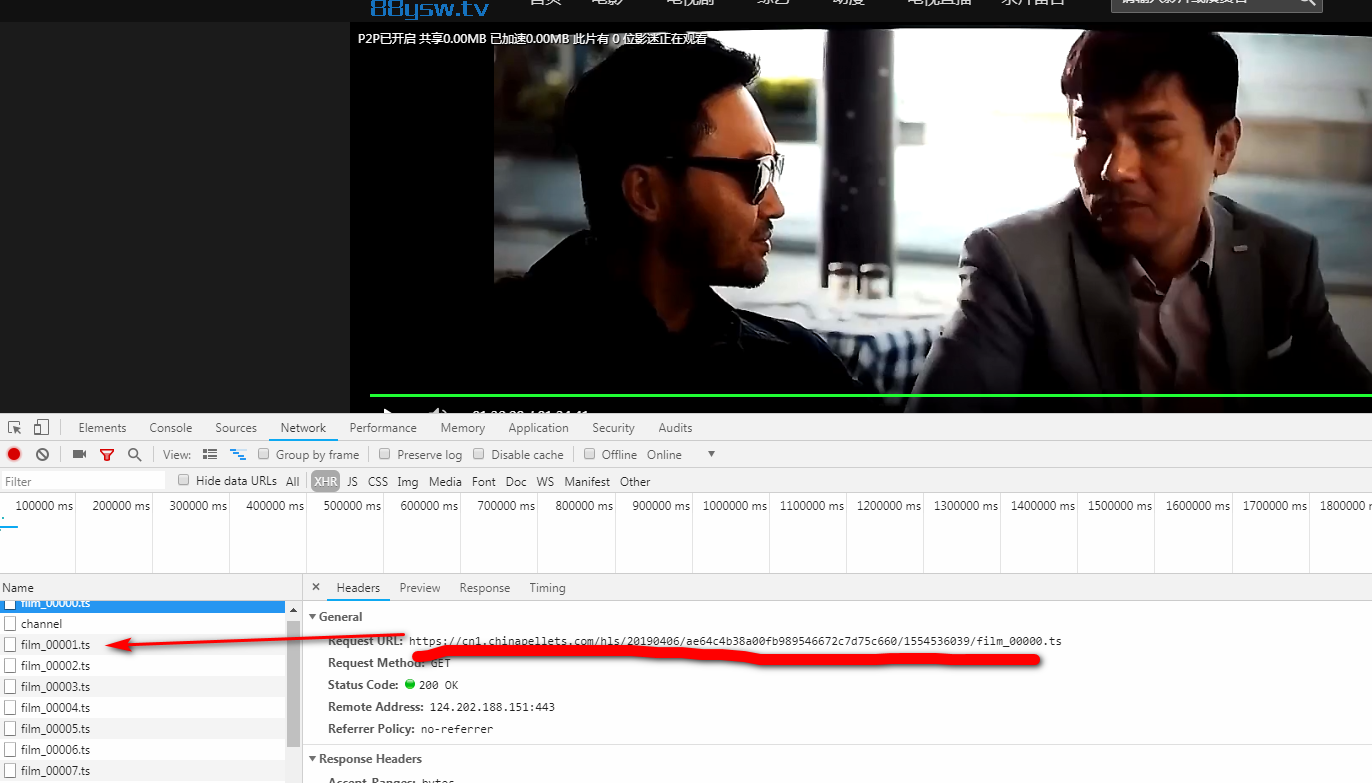Filter requests by JS

coord(352,481)
